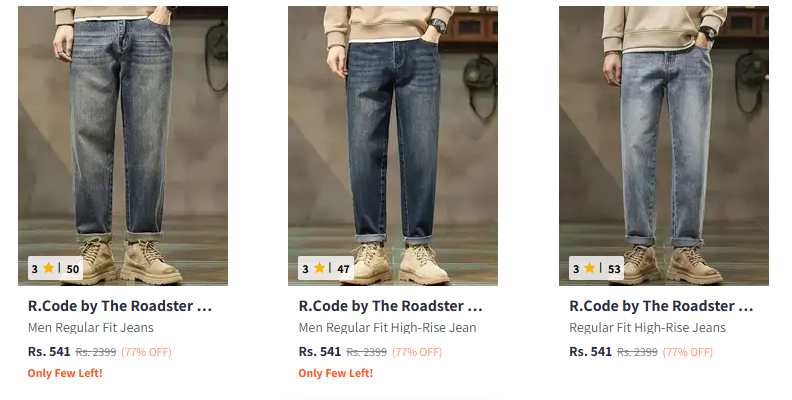Open the rating badge showing 50 reviews
The image size is (792, 400).
click(x=55, y=268)
